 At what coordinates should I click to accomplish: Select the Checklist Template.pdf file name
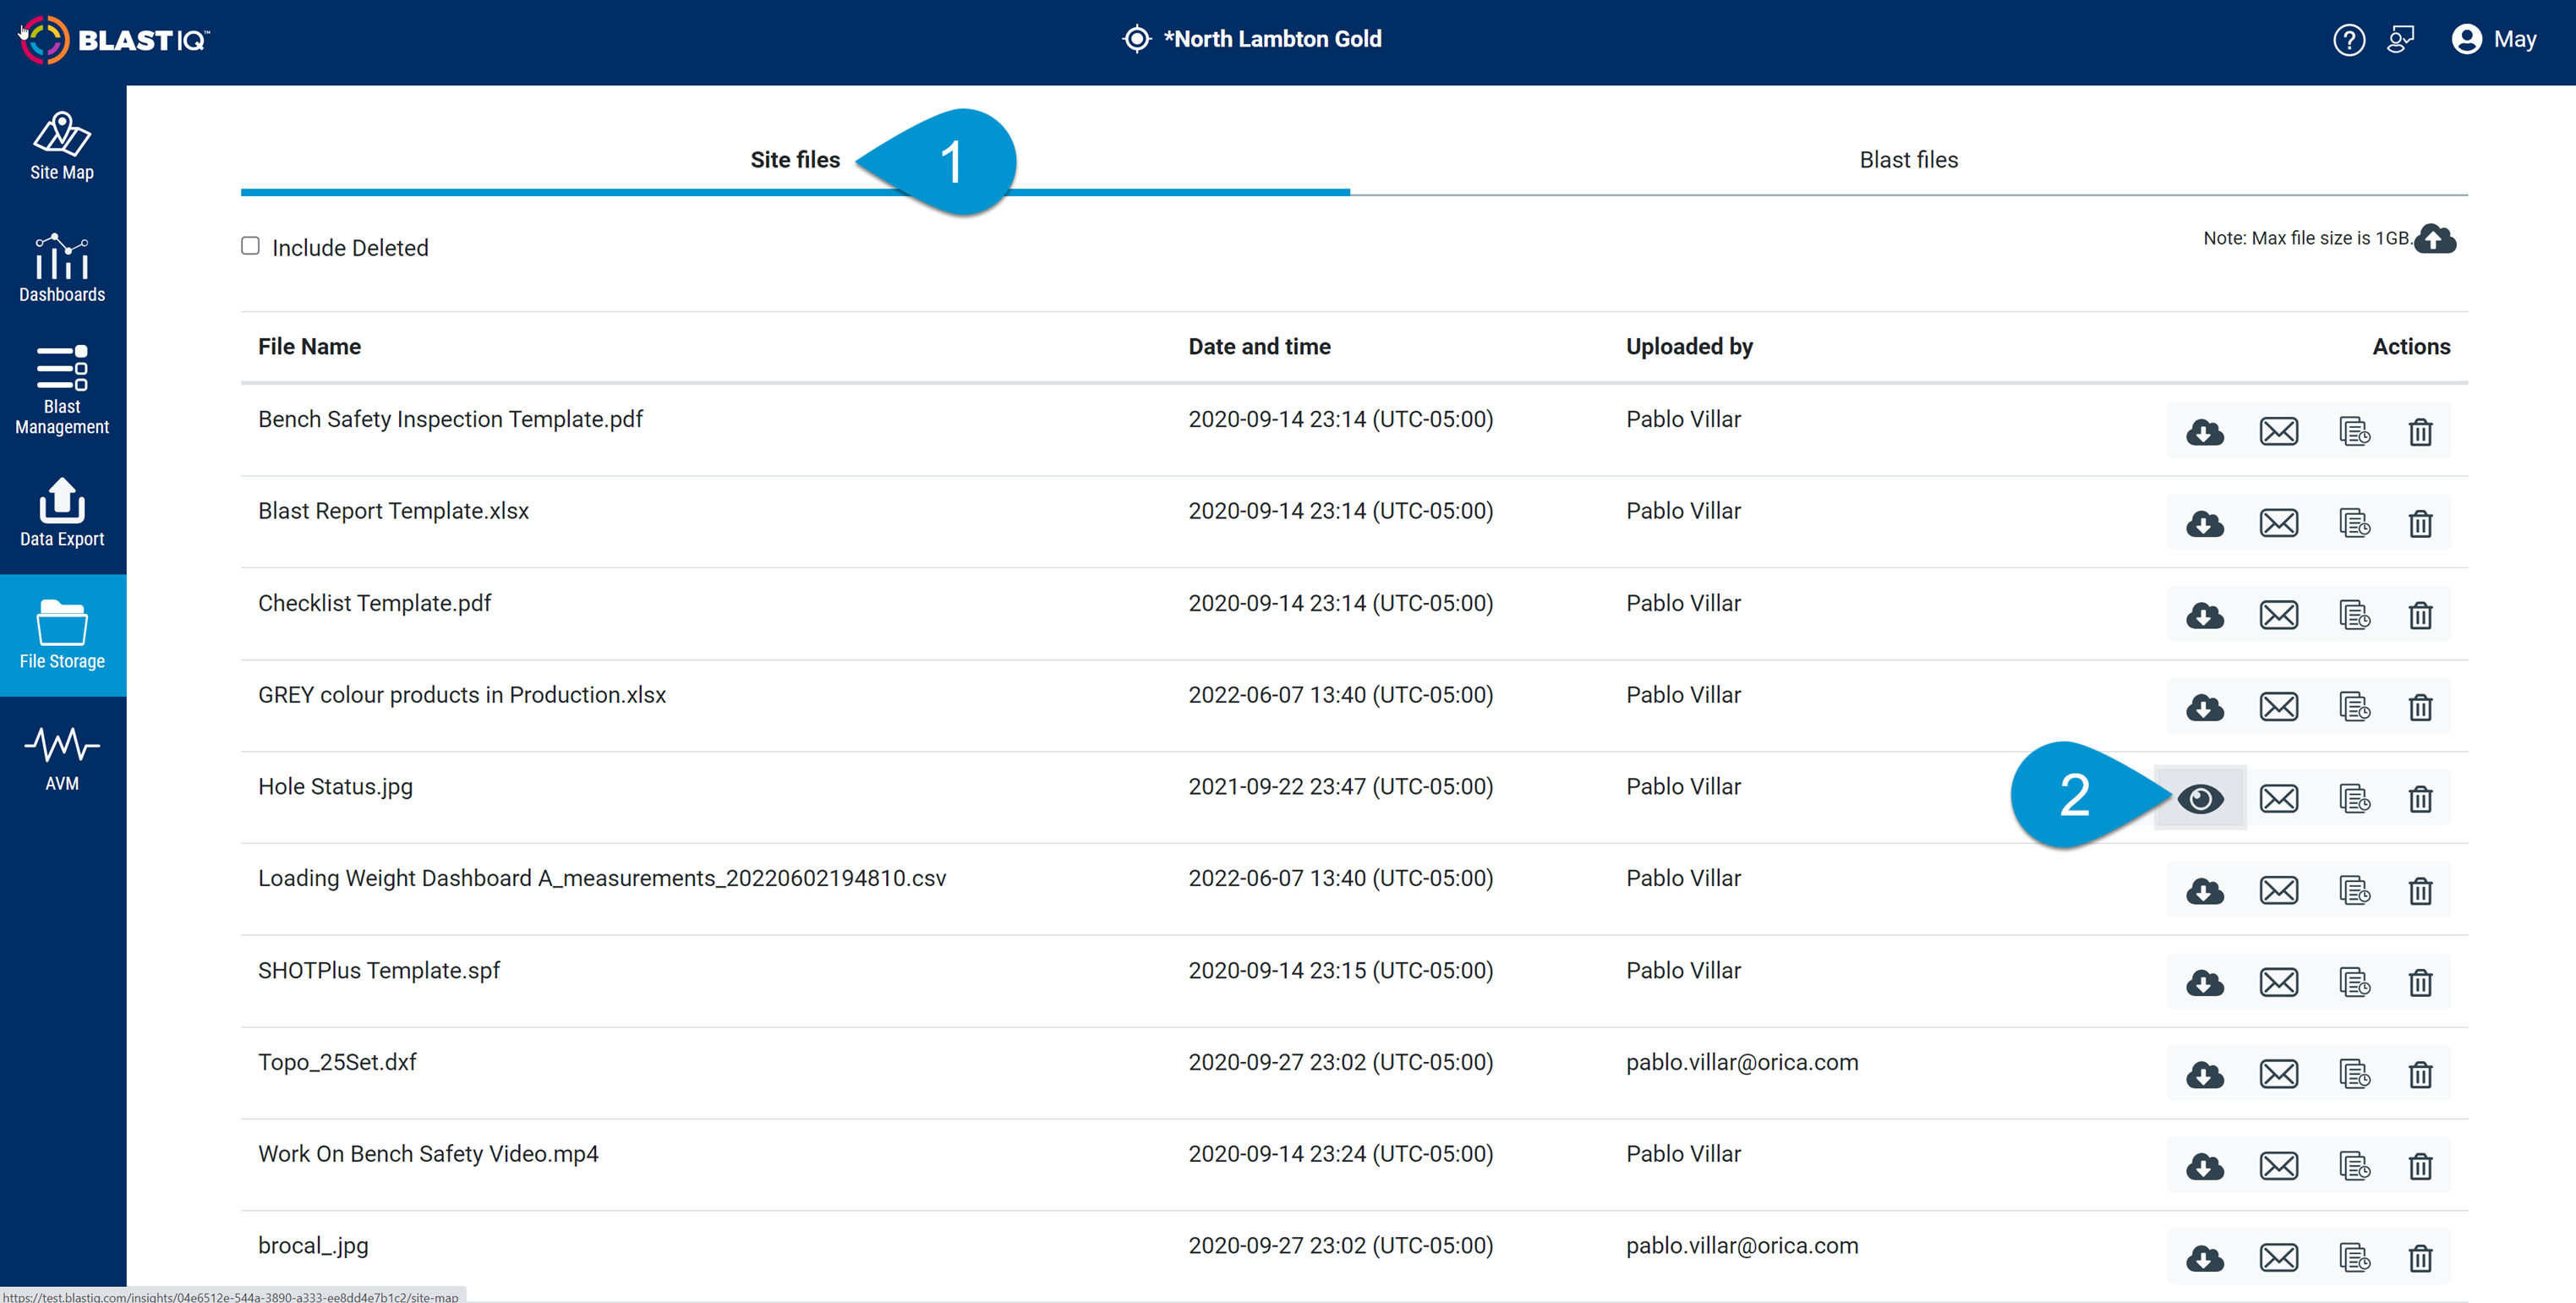coord(374,604)
